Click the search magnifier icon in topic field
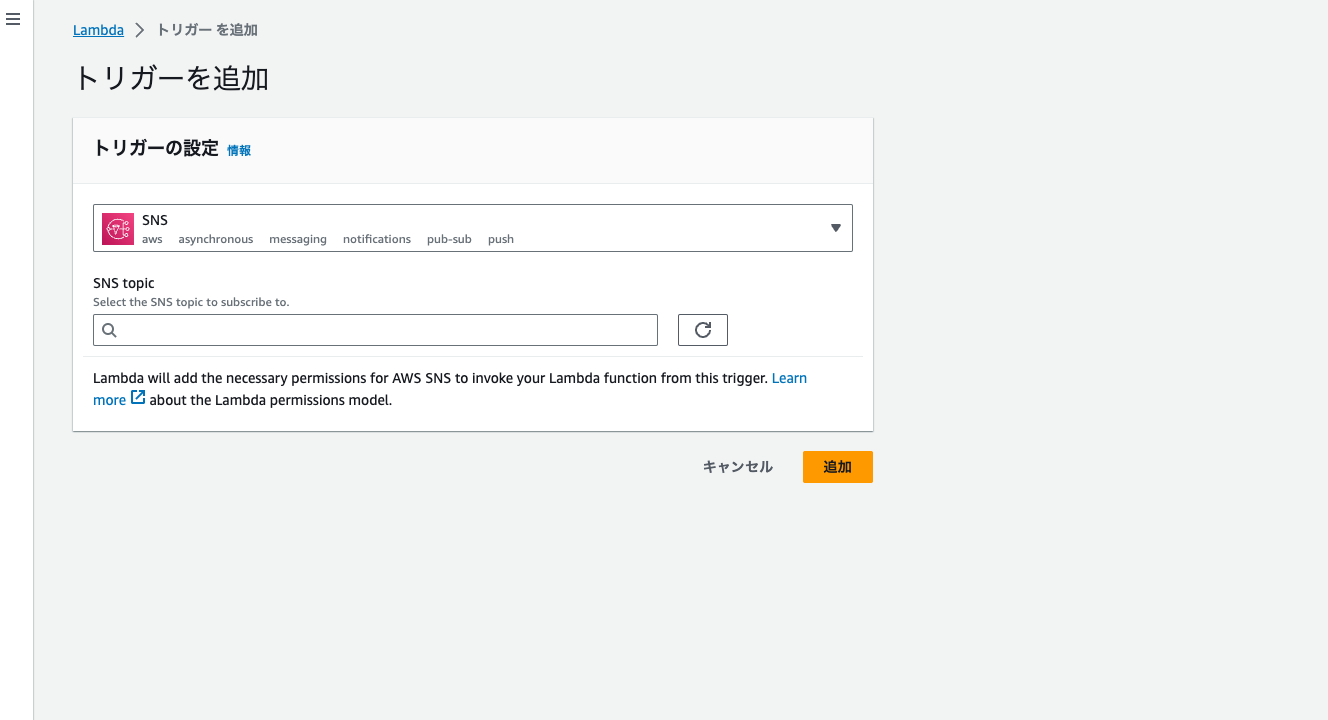Screen dimensions: 1328x720 pyautogui.click(x=110, y=330)
